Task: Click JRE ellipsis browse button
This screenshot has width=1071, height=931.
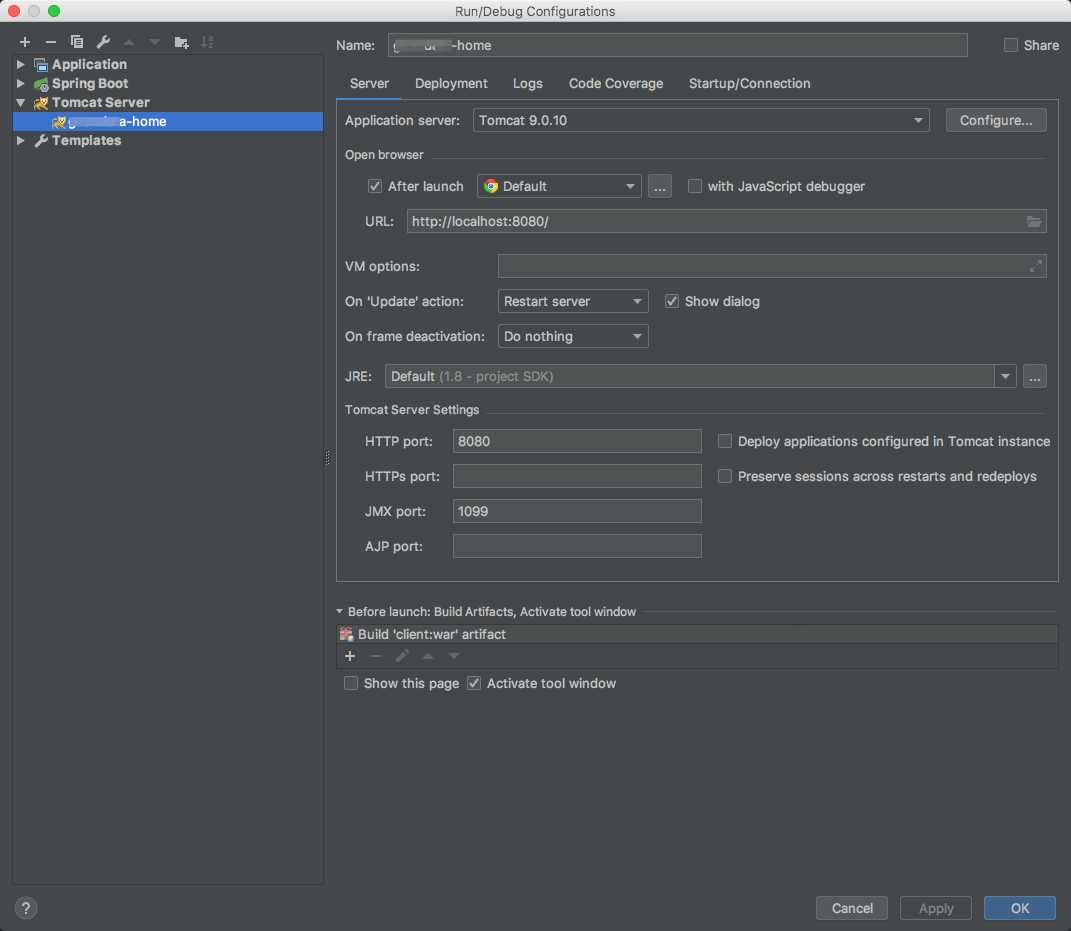Action: click(1034, 376)
